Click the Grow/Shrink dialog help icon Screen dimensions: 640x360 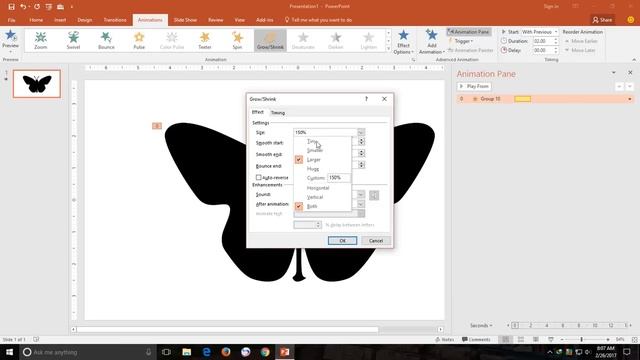366,99
